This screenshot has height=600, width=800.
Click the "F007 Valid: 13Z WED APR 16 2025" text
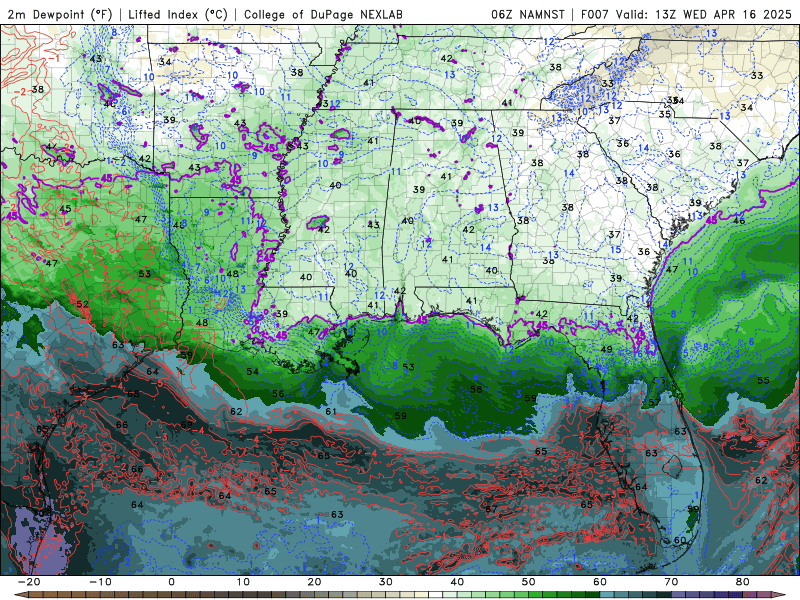pyautogui.click(x=686, y=14)
